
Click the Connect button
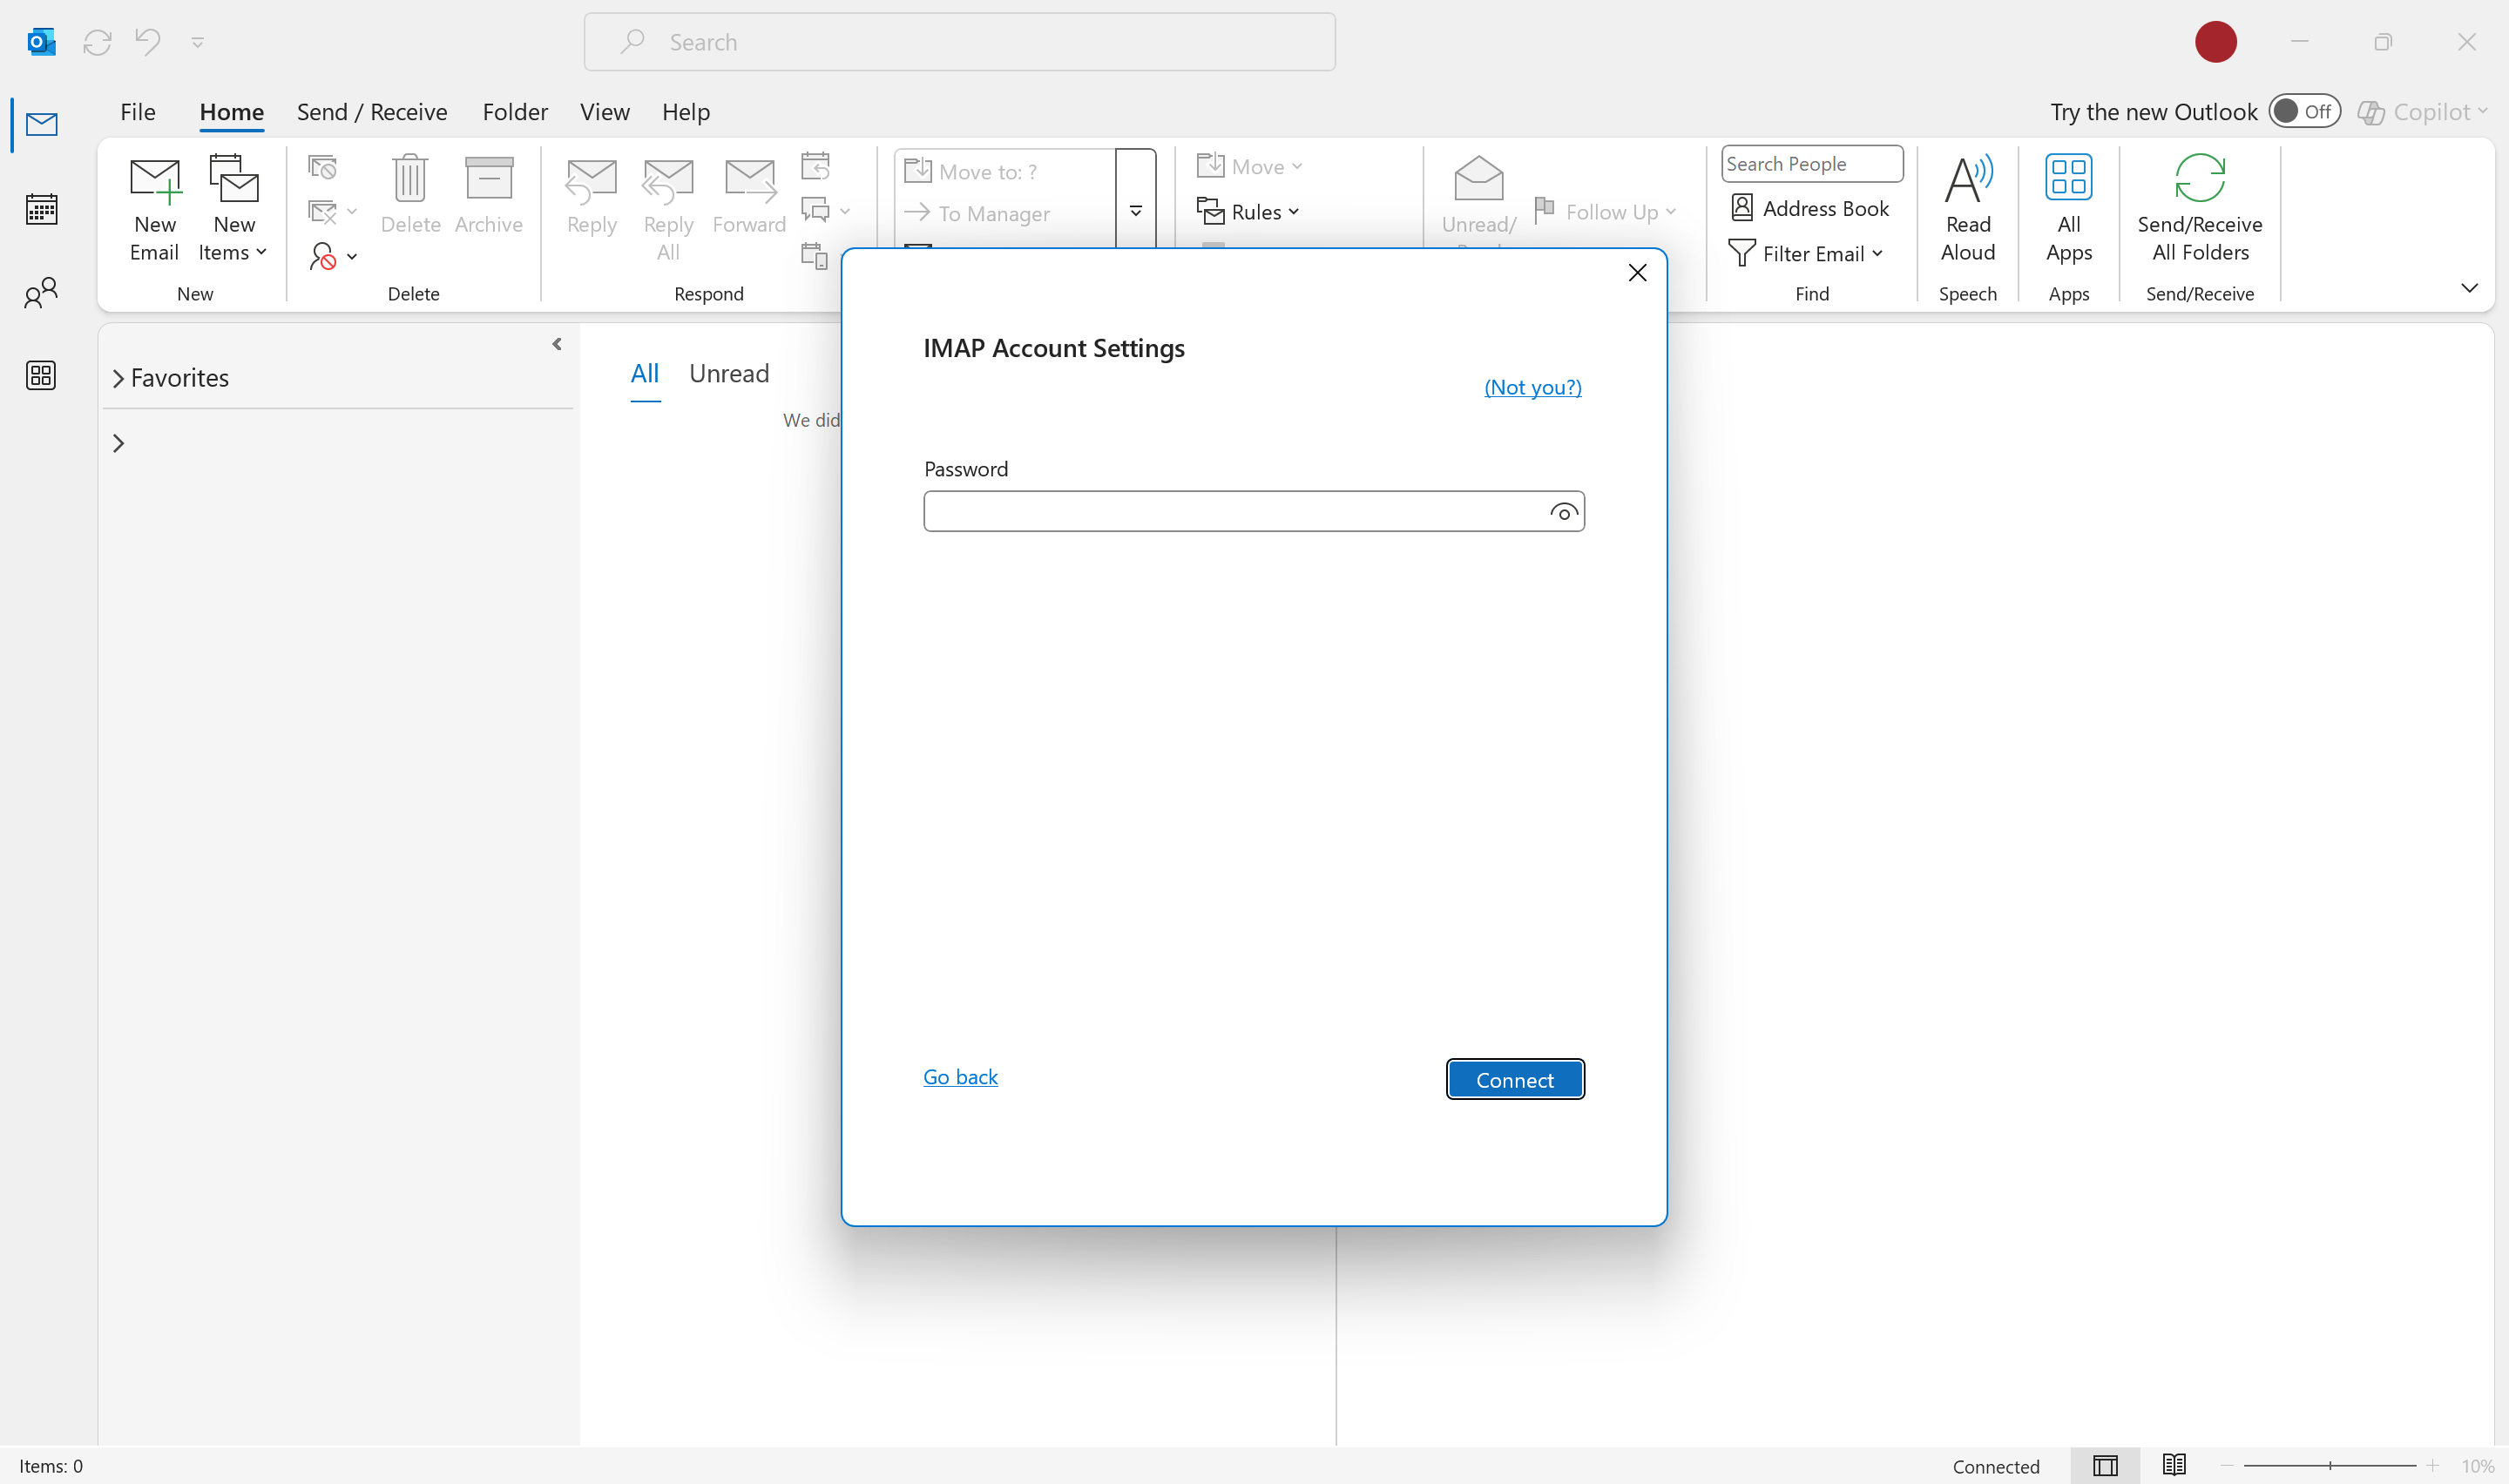pyautogui.click(x=1515, y=1079)
